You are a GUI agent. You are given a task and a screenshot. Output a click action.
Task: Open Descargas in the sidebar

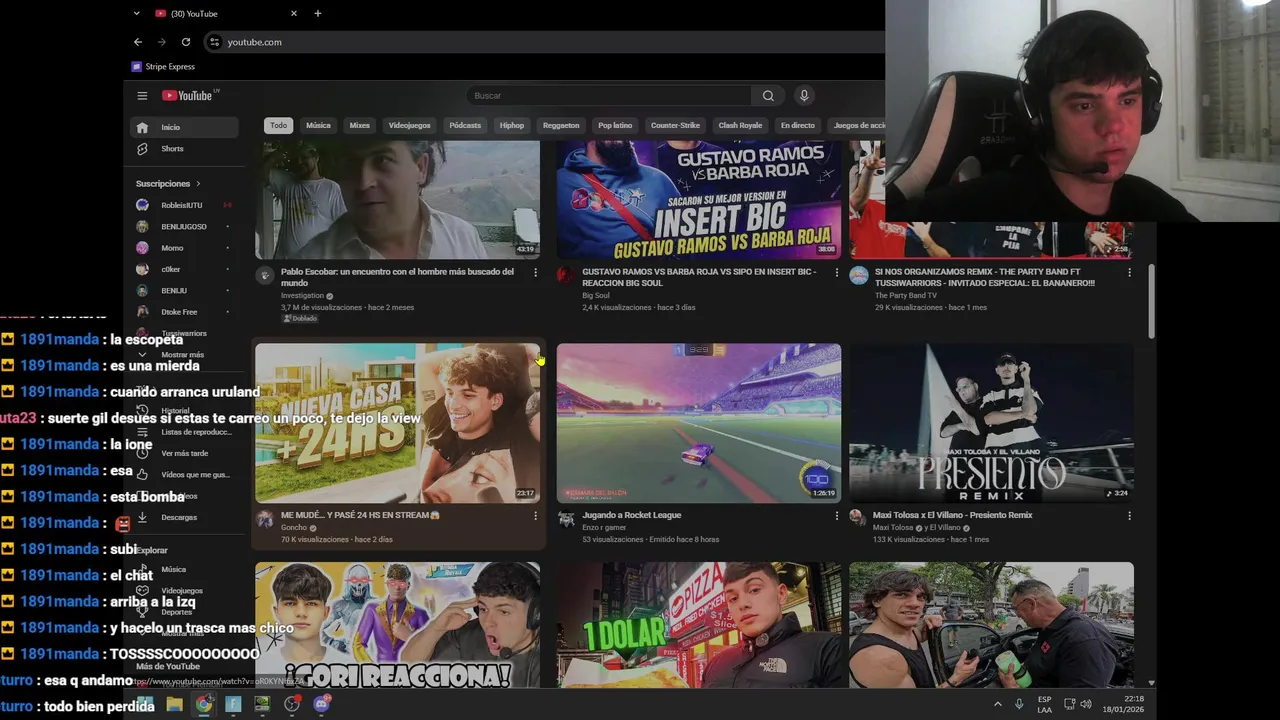click(x=179, y=517)
